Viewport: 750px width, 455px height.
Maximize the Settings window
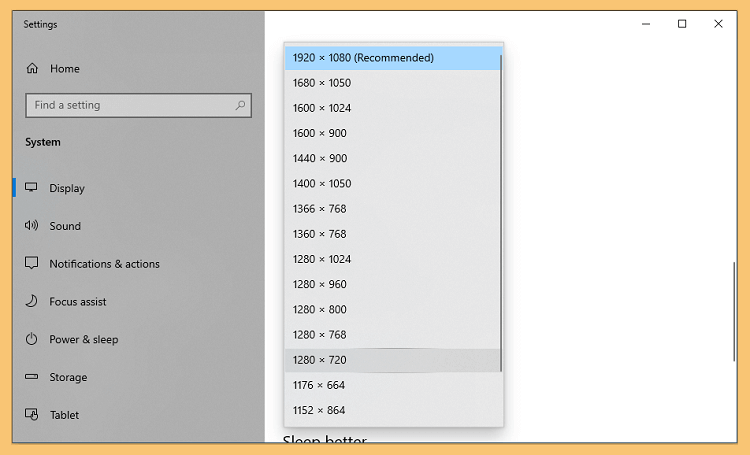click(x=682, y=24)
